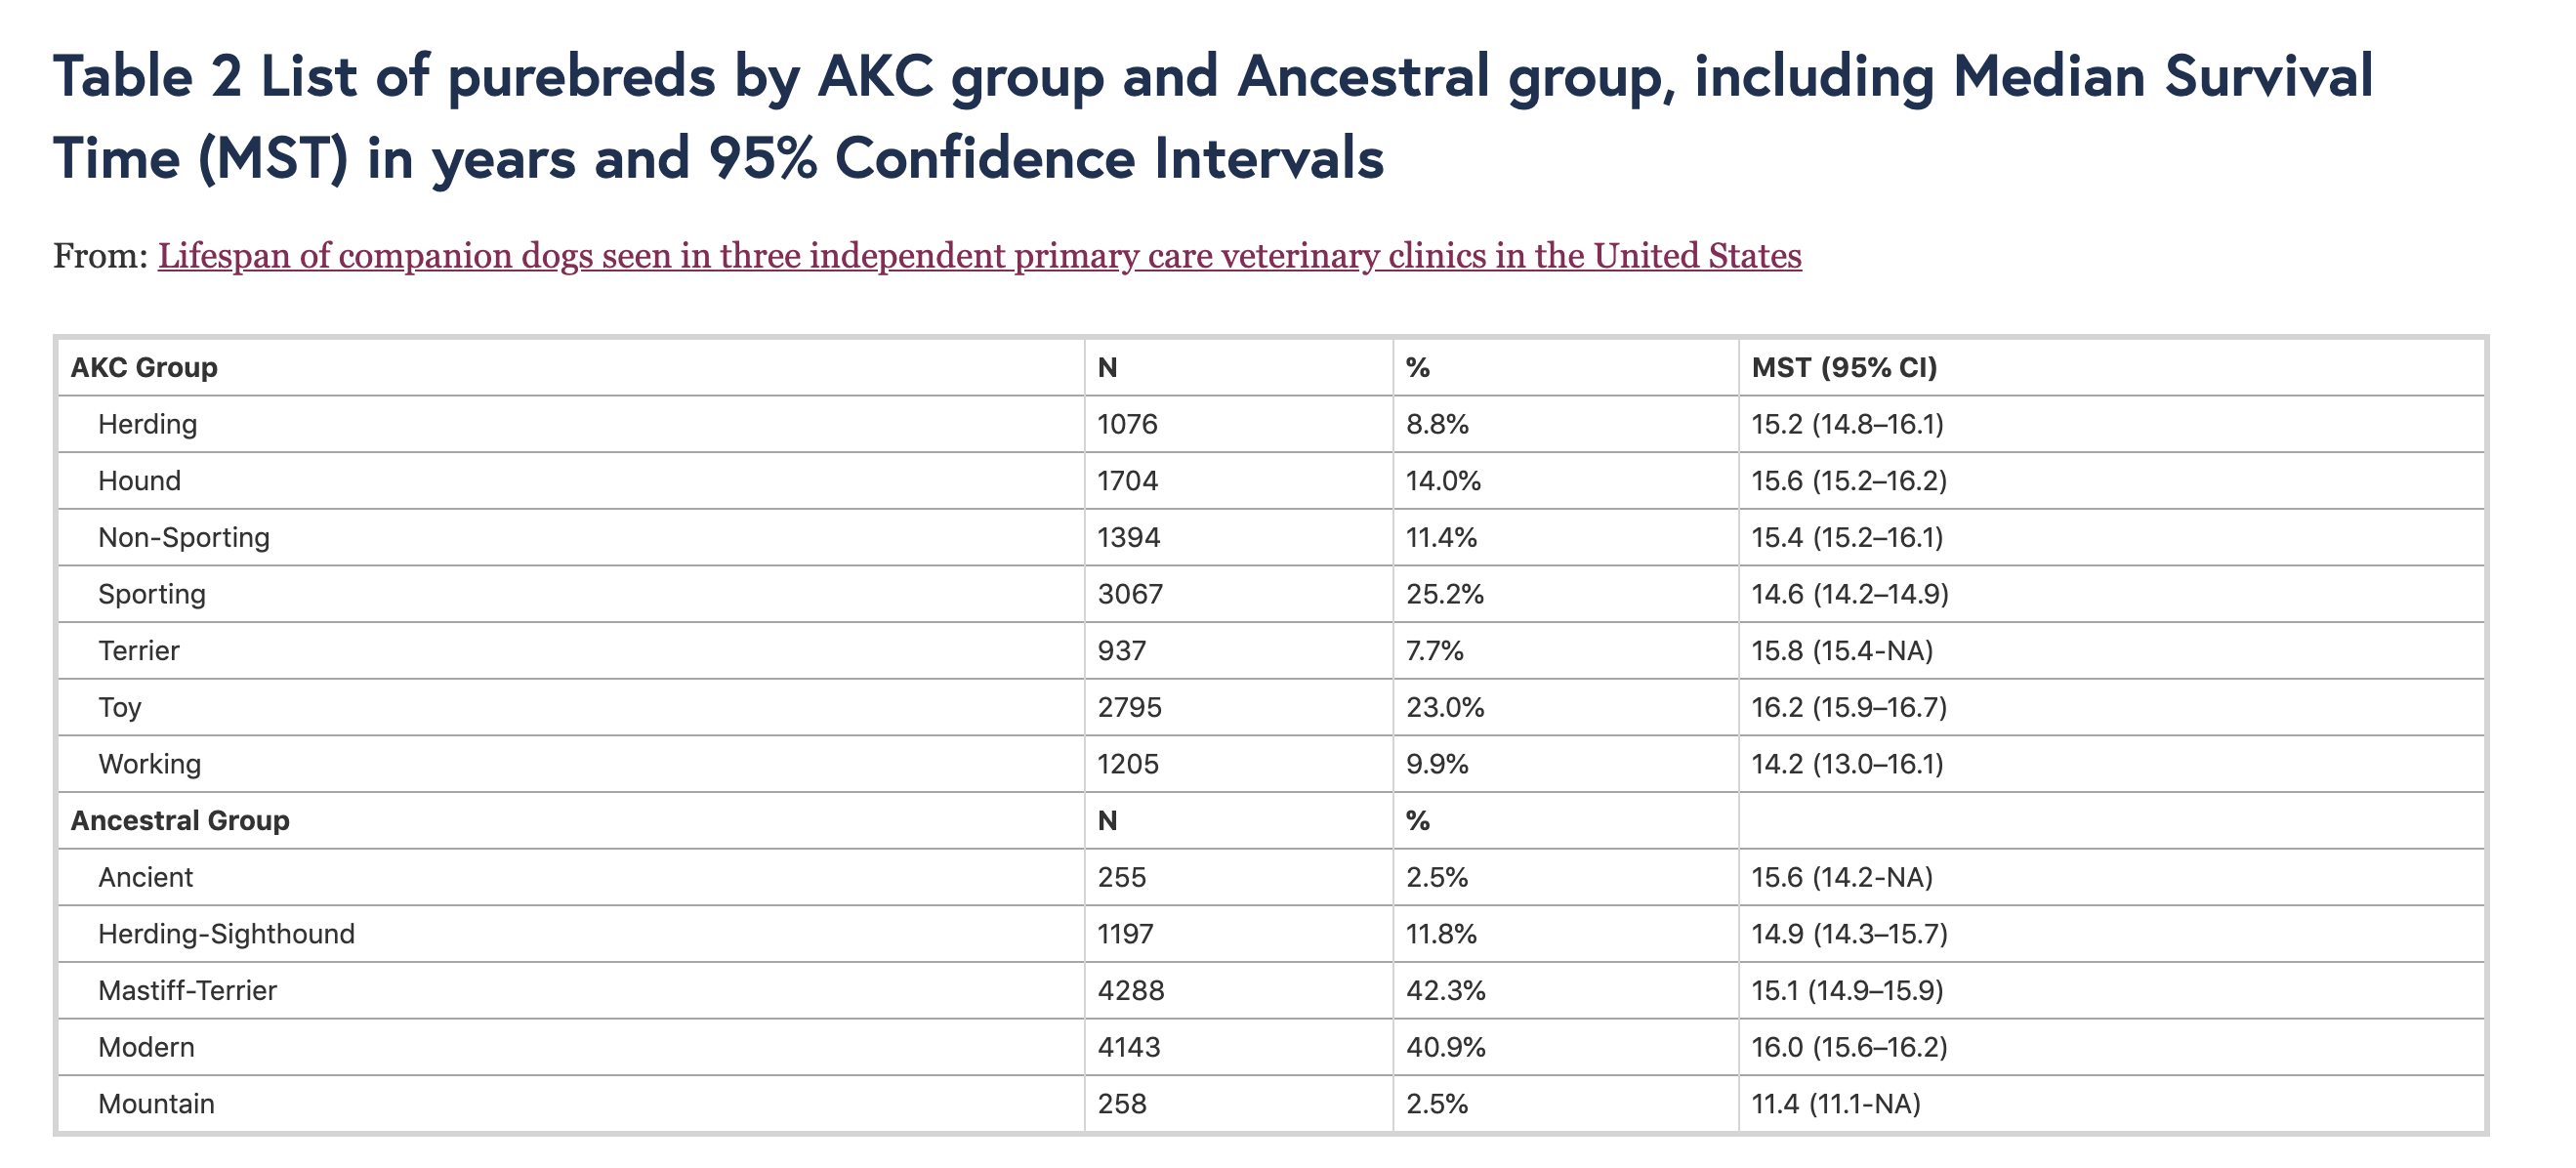Click the Herding row label

click(147, 424)
